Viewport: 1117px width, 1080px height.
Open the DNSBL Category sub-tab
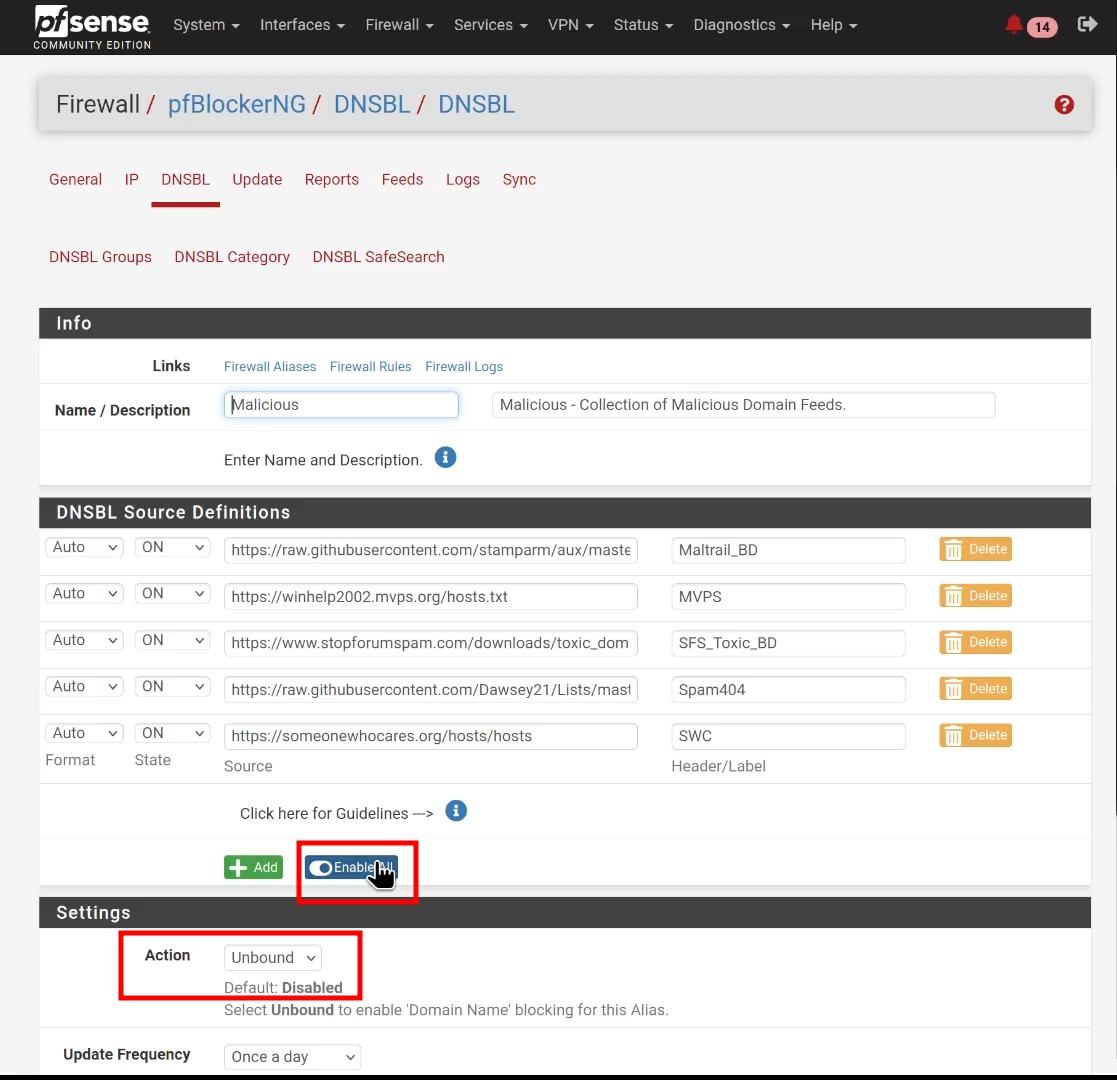click(x=232, y=257)
